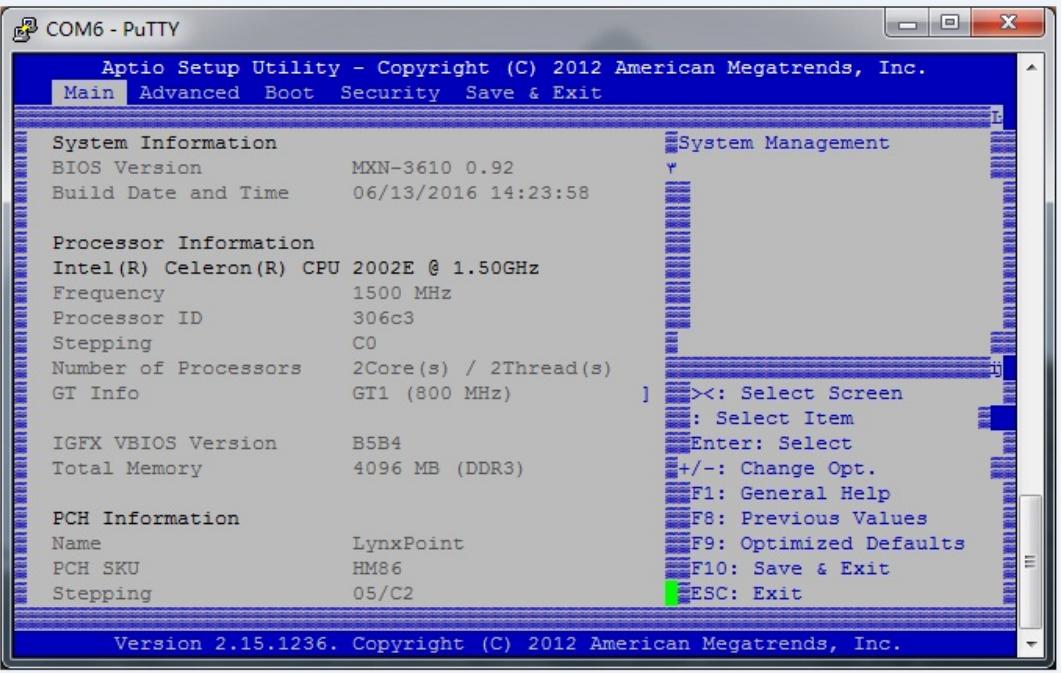Switch to the Boot tab
This screenshot has height=673, width=1062.
pyautogui.click(x=289, y=93)
